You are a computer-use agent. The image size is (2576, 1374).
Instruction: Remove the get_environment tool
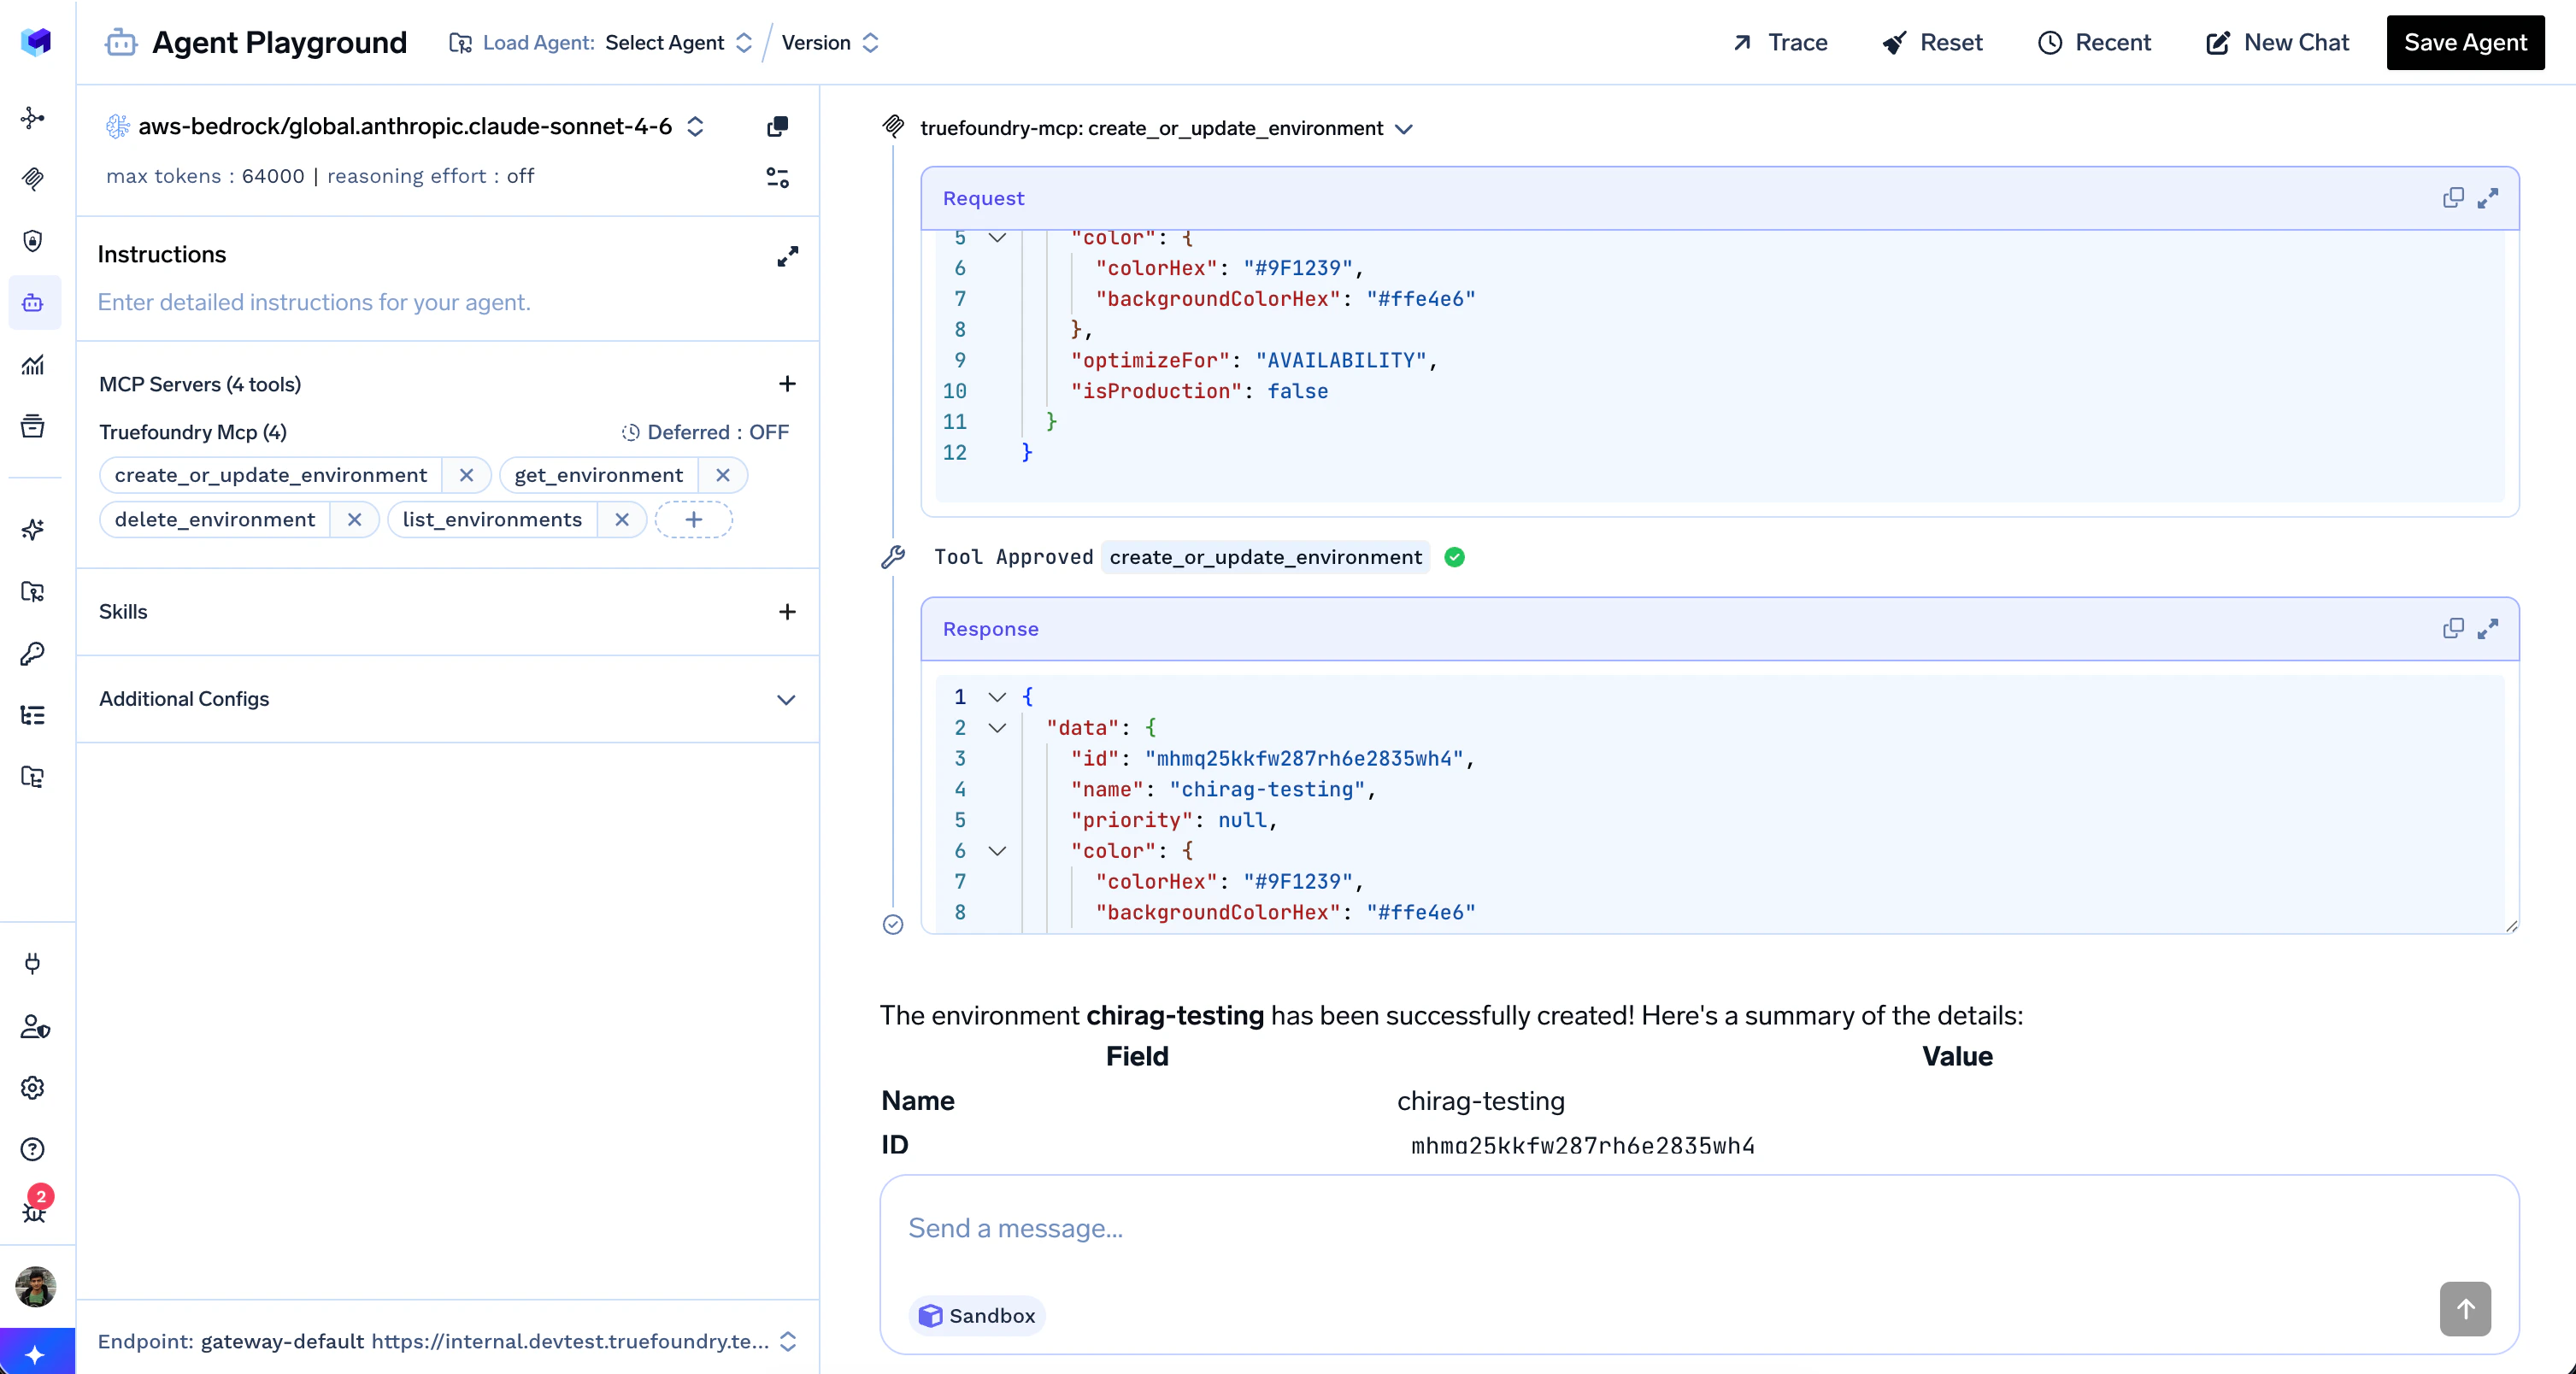click(723, 475)
